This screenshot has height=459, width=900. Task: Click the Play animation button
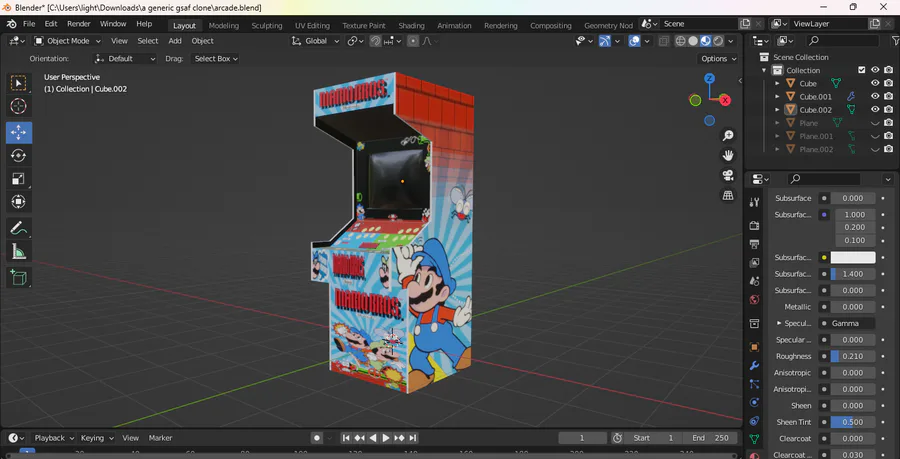click(x=386, y=438)
